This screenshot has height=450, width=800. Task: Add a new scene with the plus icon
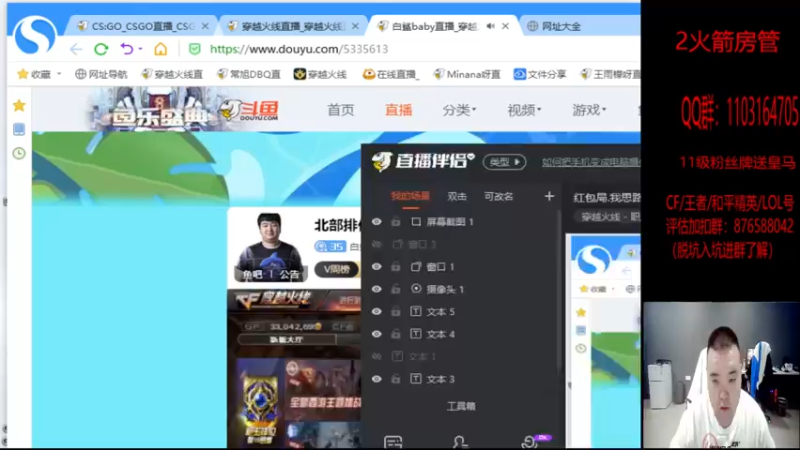tap(549, 196)
